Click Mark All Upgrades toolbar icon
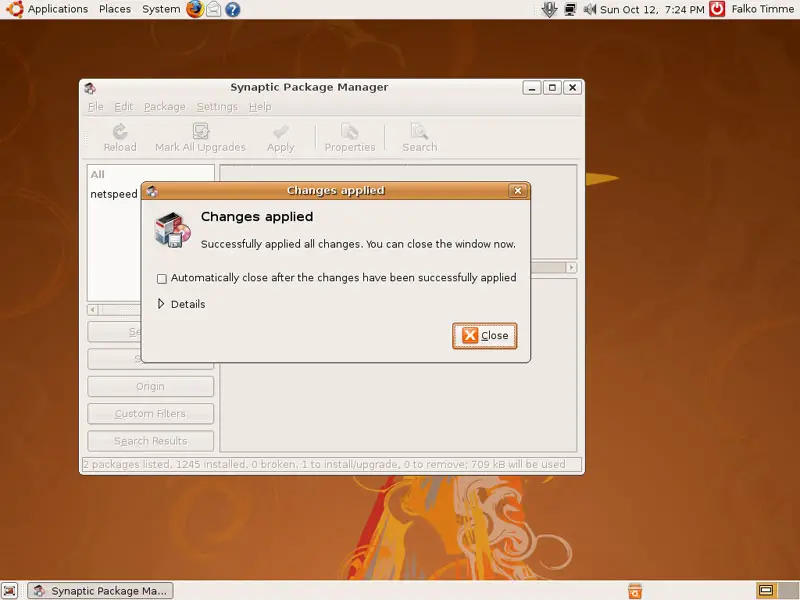 click(201, 132)
